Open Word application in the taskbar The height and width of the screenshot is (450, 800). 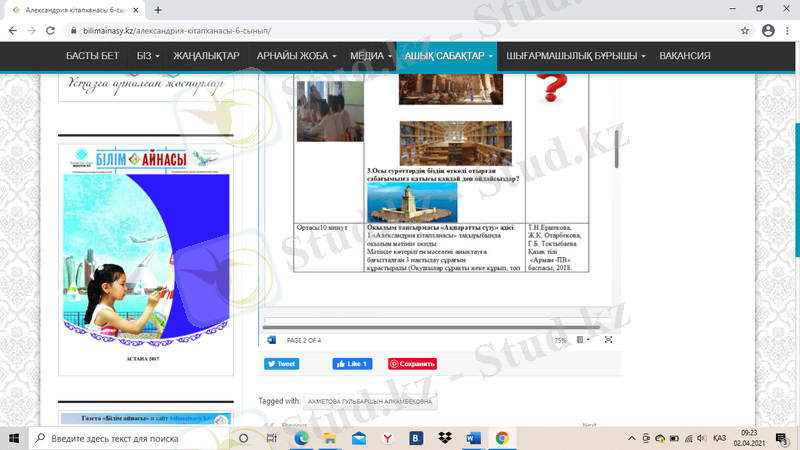click(473, 438)
